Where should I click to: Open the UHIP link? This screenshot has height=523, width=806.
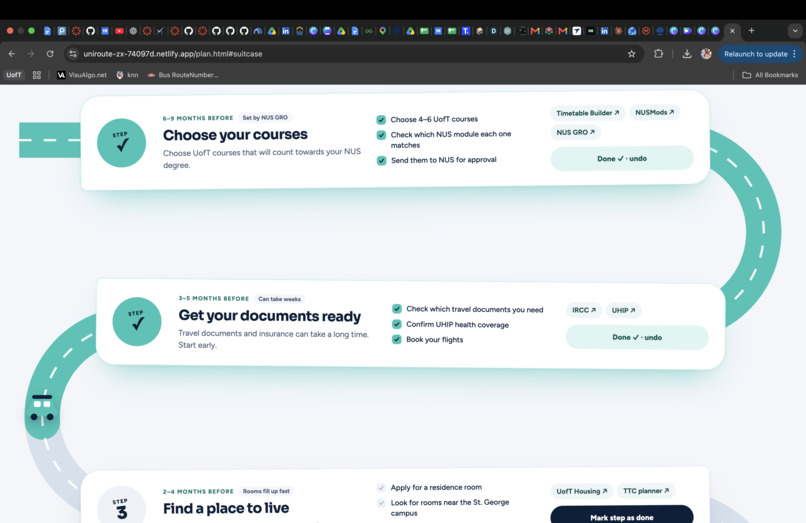click(x=623, y=310)
